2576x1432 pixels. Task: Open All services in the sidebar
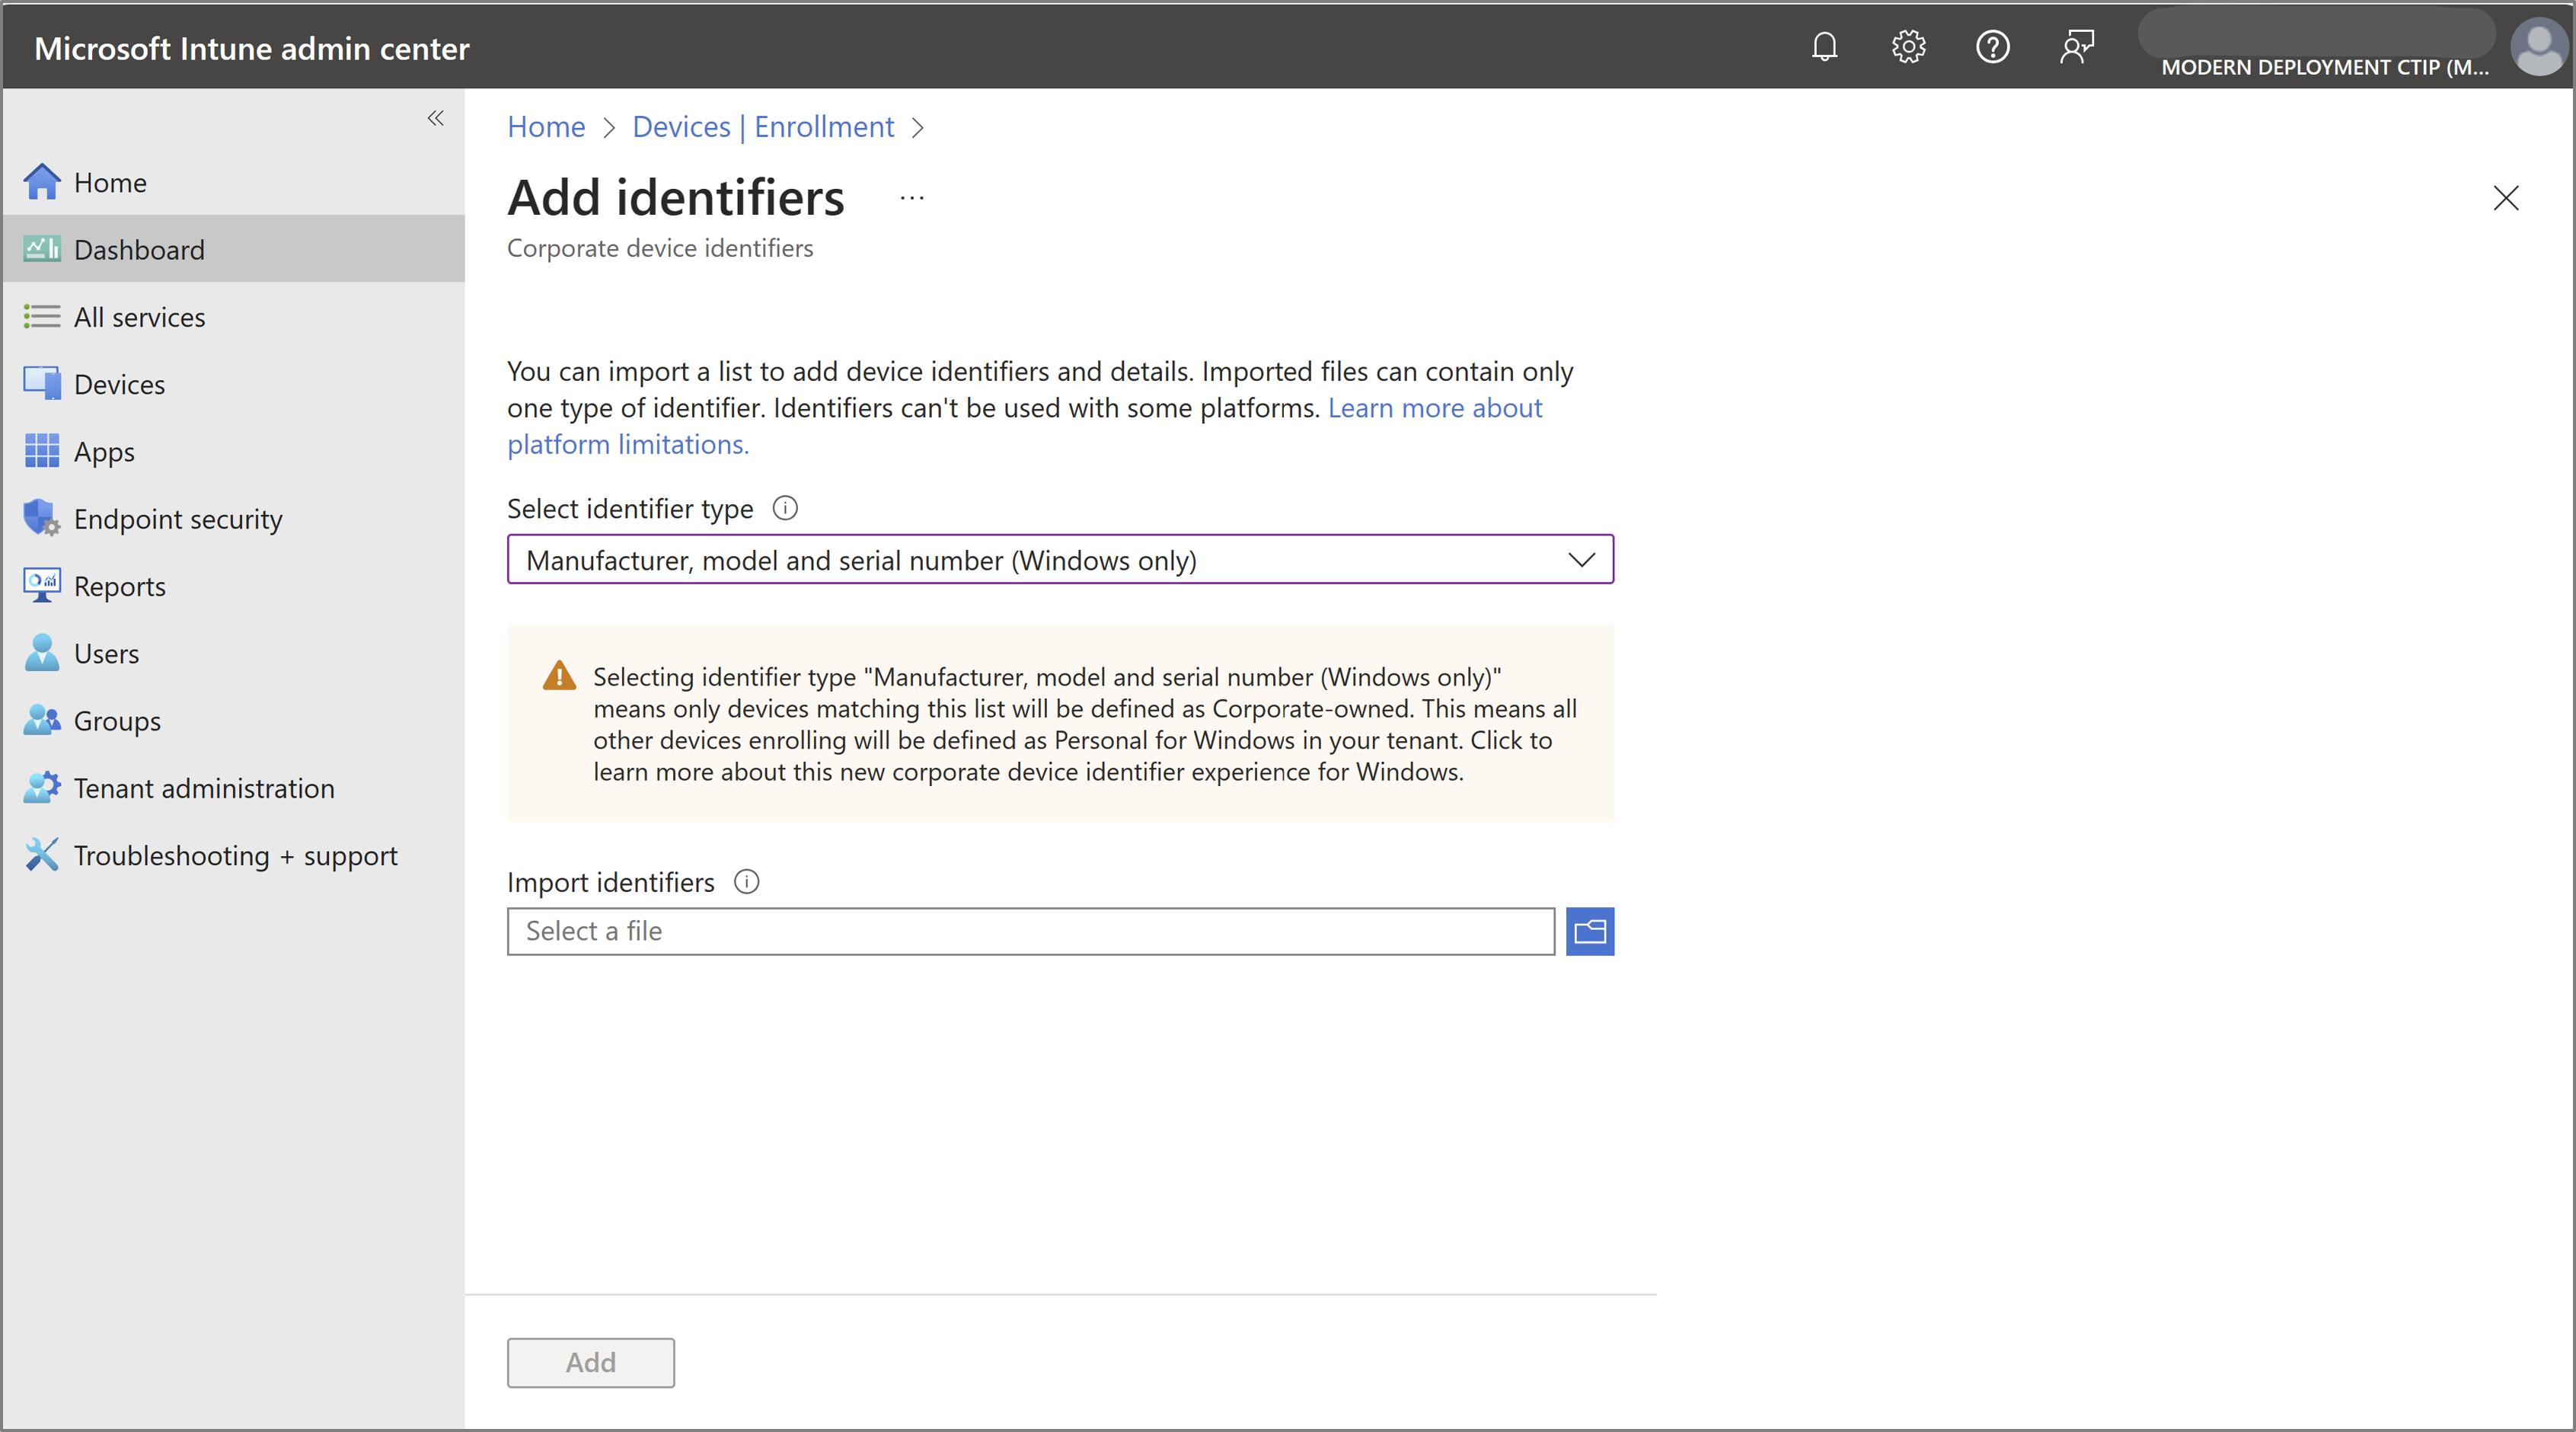point(139,316)
